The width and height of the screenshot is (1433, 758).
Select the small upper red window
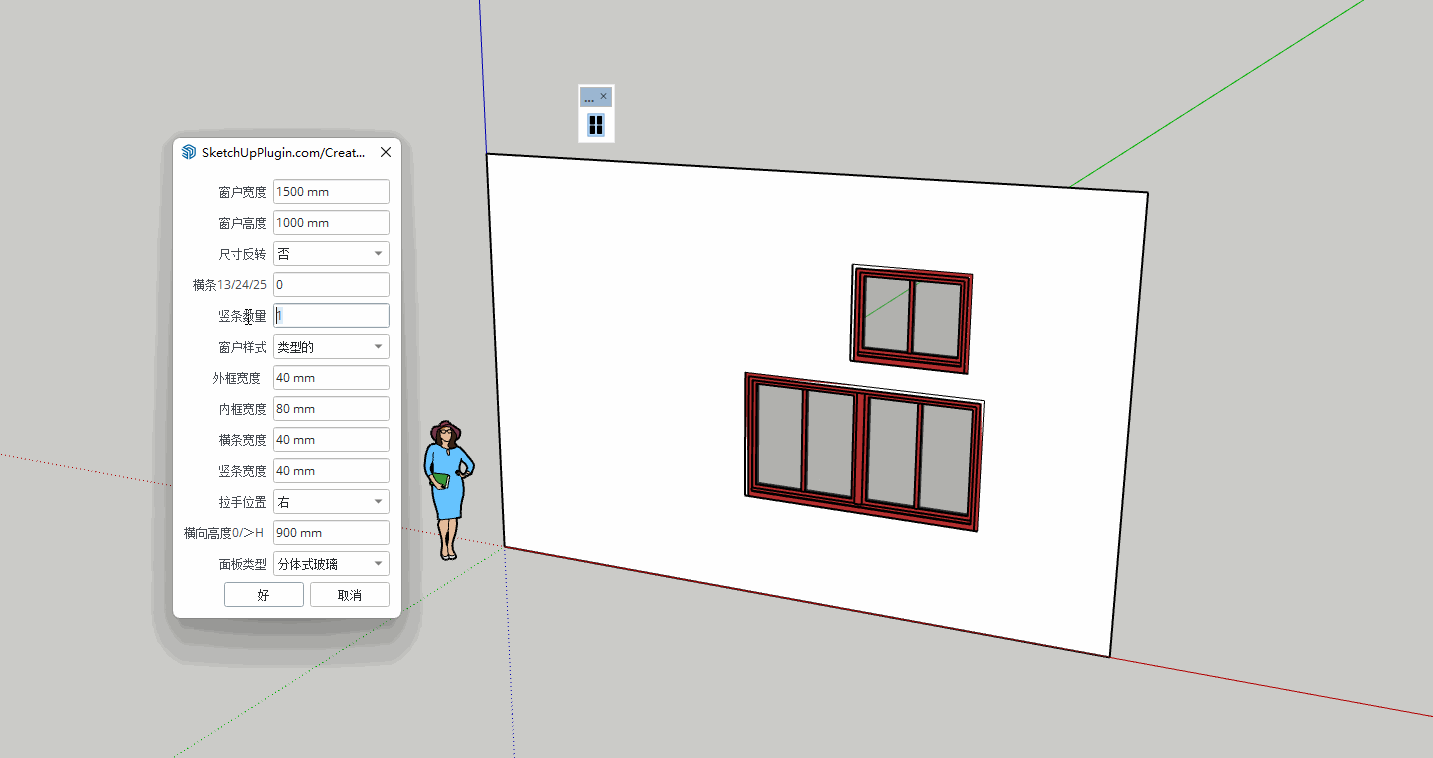pyautogui.click(x=911, y=318)
